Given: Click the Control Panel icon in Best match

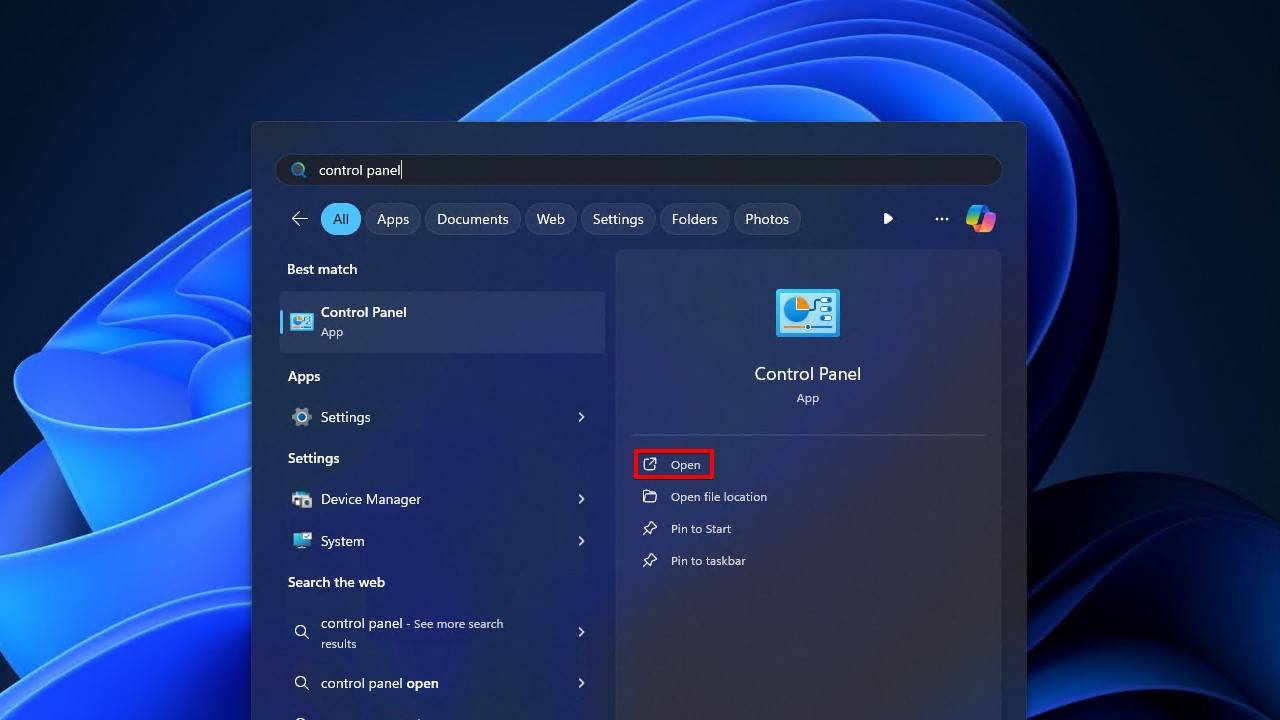Looking at the screenshot, I should tap(301, 321).
